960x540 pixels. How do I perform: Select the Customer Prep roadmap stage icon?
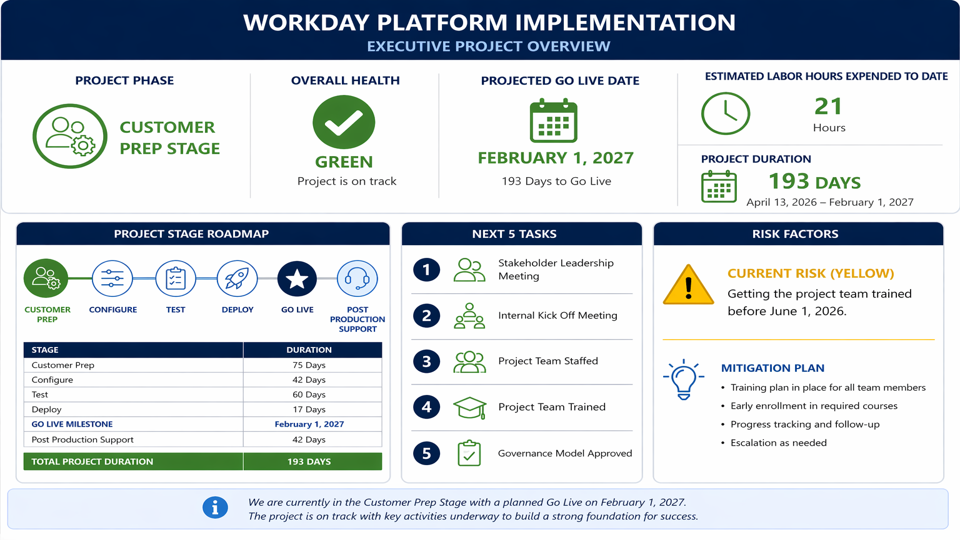coord(46,279)
